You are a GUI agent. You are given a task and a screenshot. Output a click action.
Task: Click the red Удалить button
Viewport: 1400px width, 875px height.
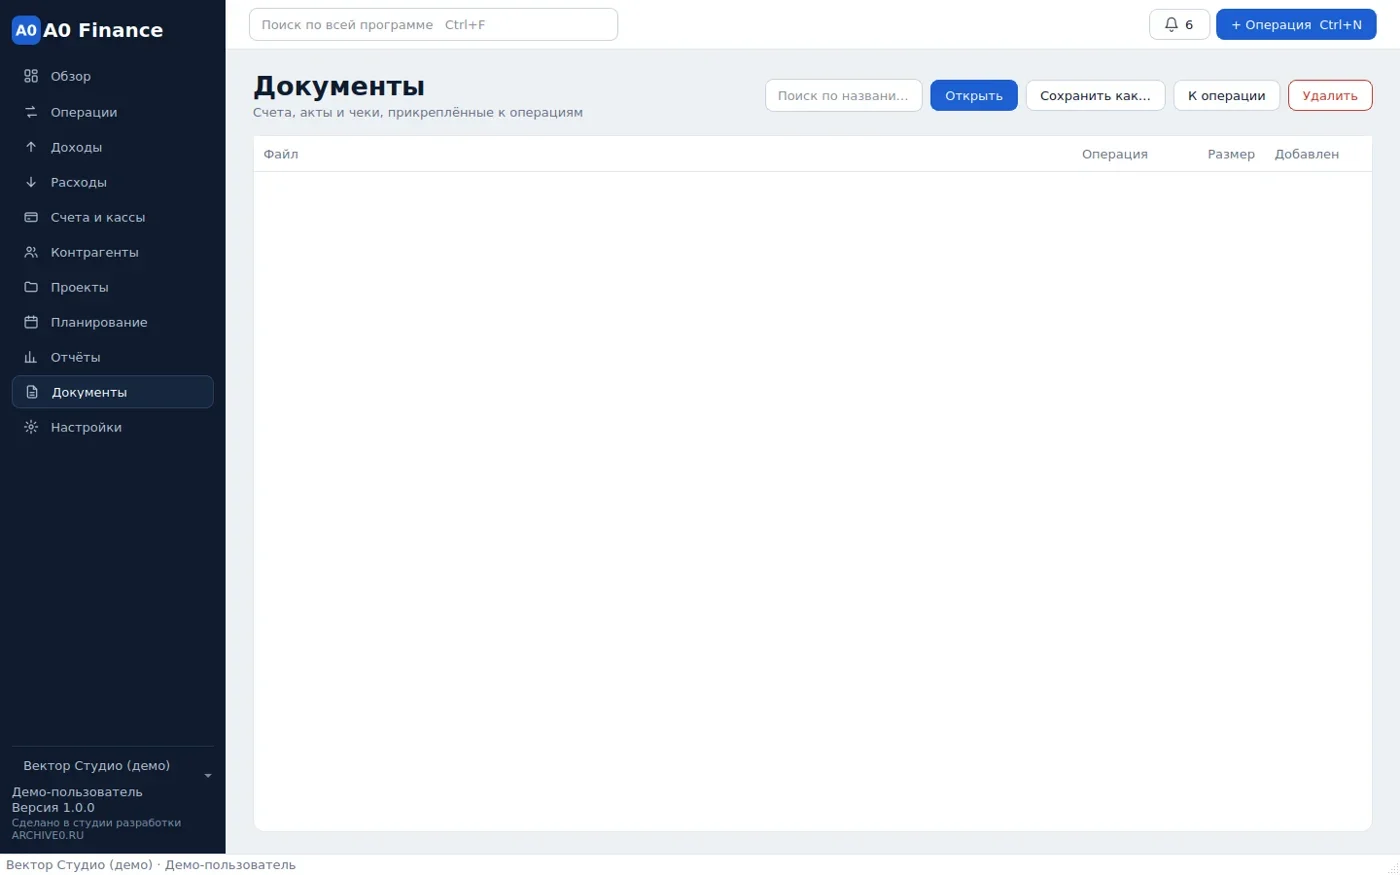click(x=1330, y=96)
